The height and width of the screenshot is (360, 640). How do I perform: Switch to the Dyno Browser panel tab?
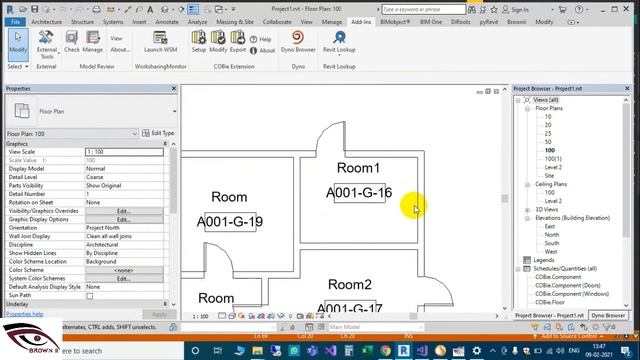coord(608,316)
